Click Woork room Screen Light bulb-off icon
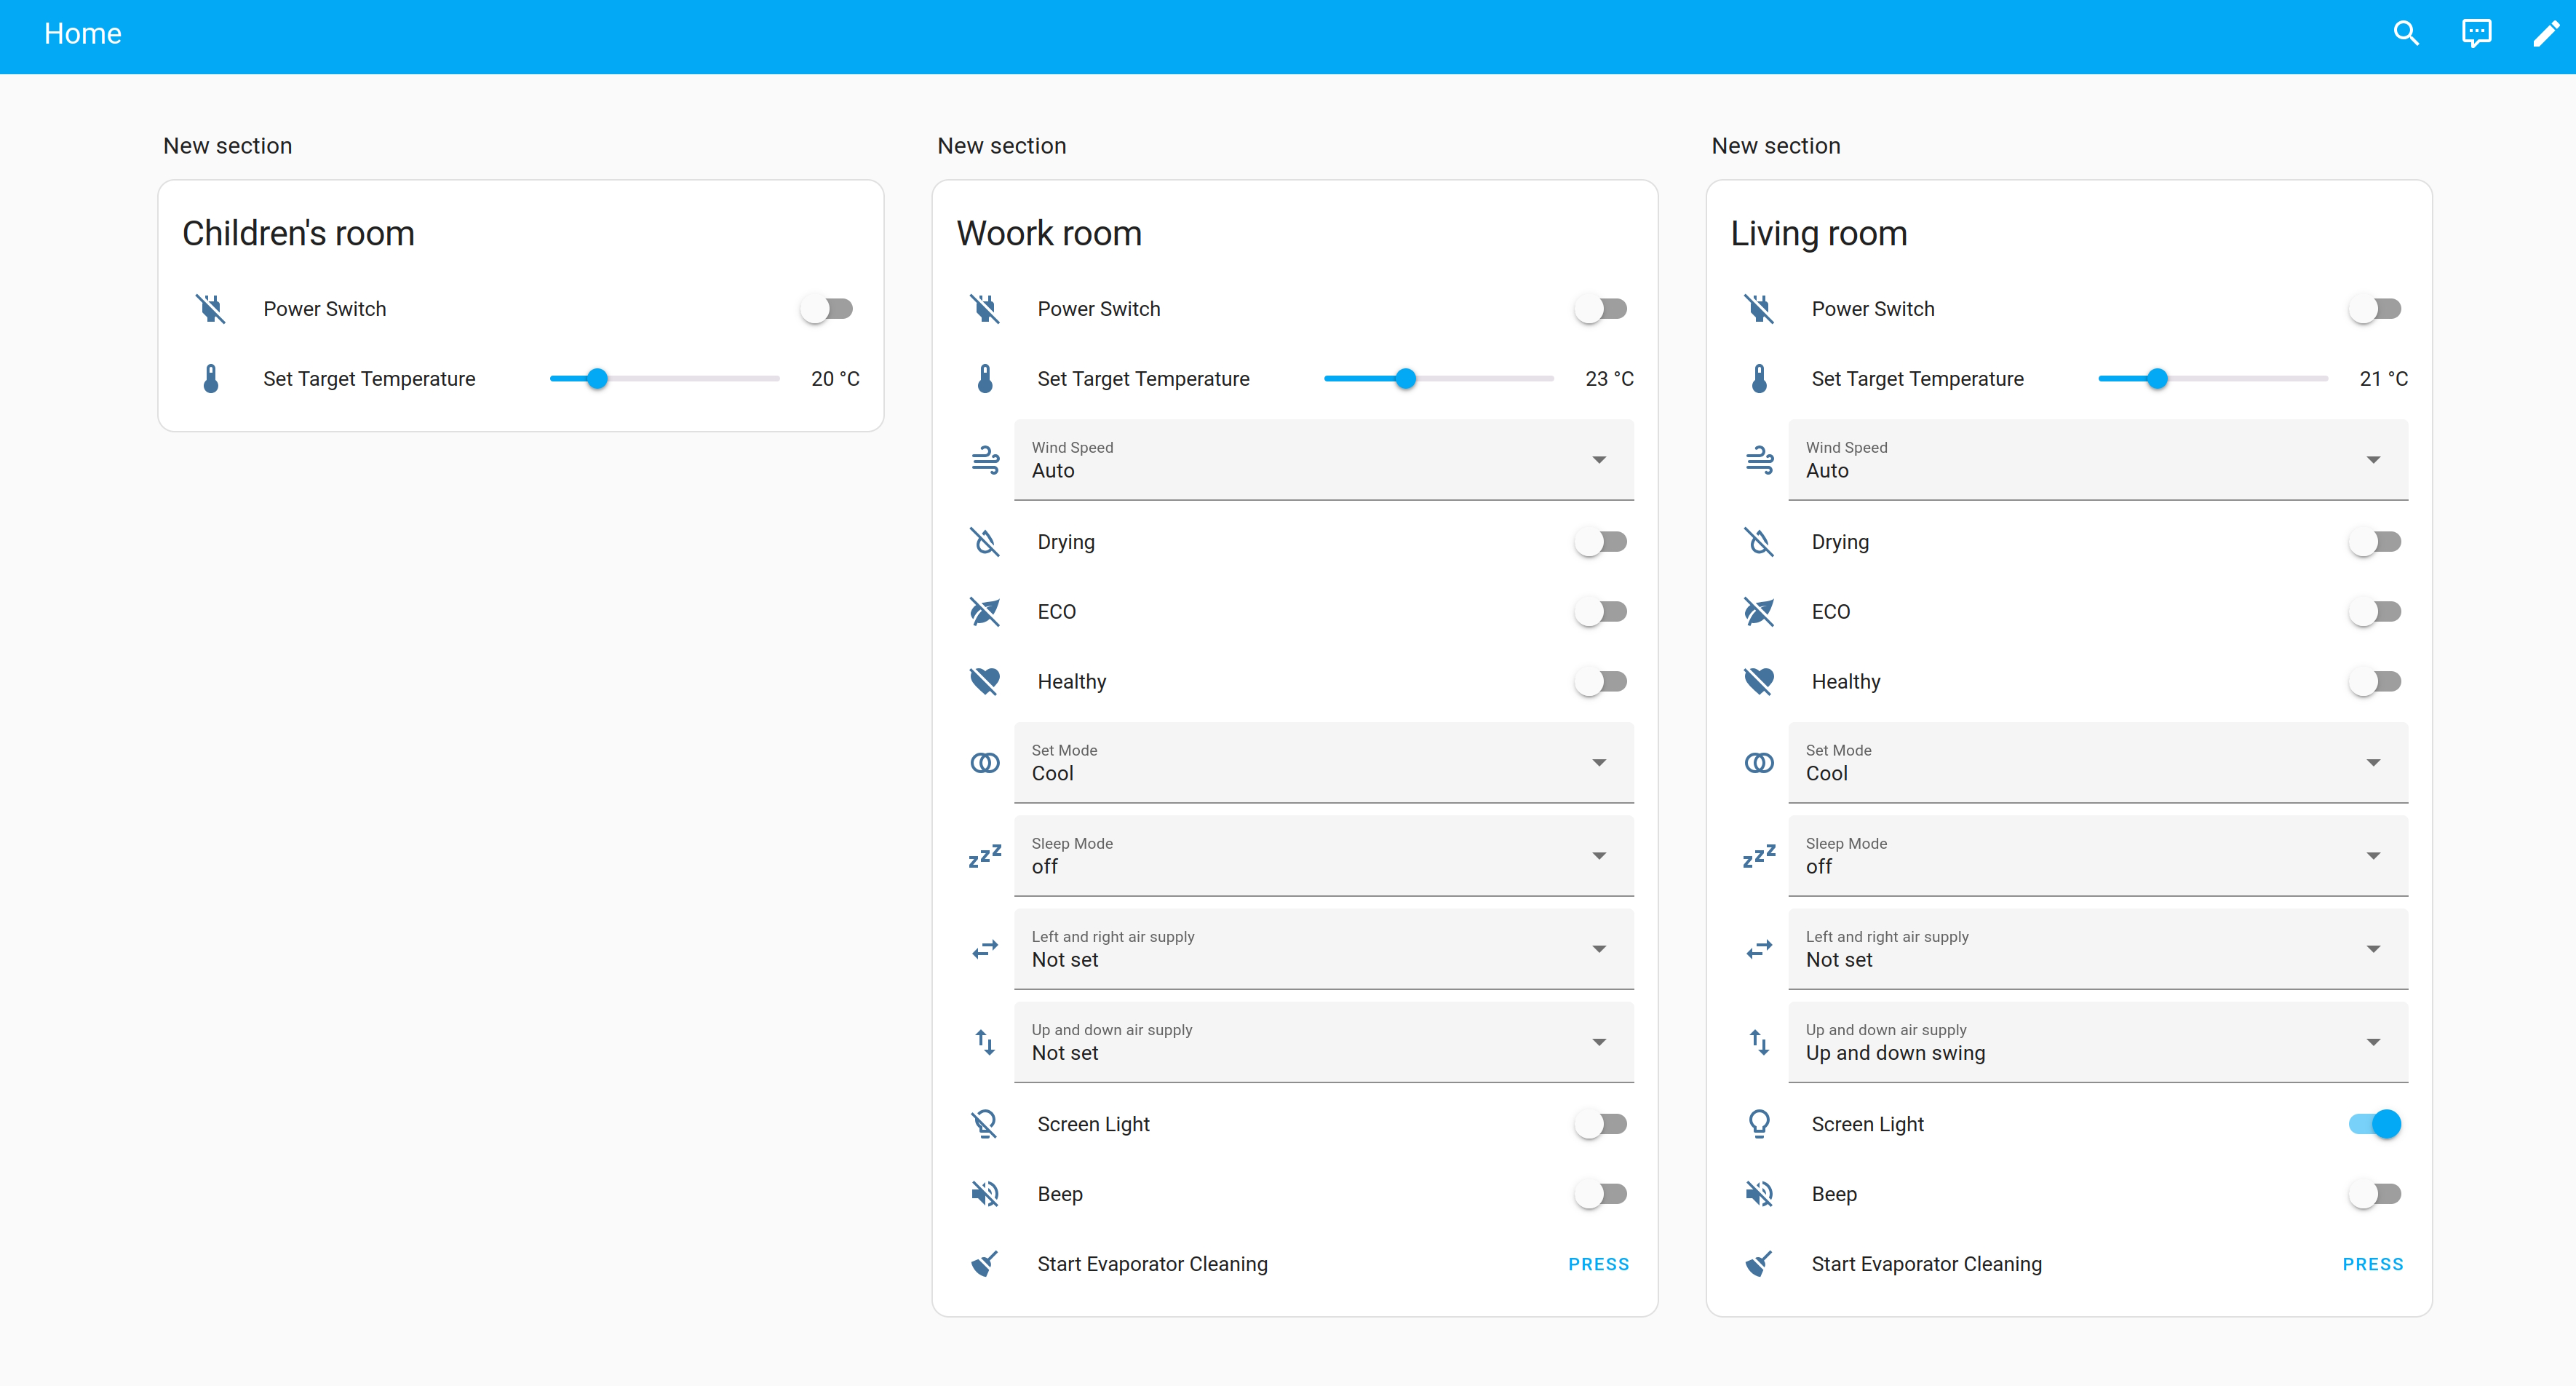This screenshot has width=2576, height=1386. (985, 1124)
